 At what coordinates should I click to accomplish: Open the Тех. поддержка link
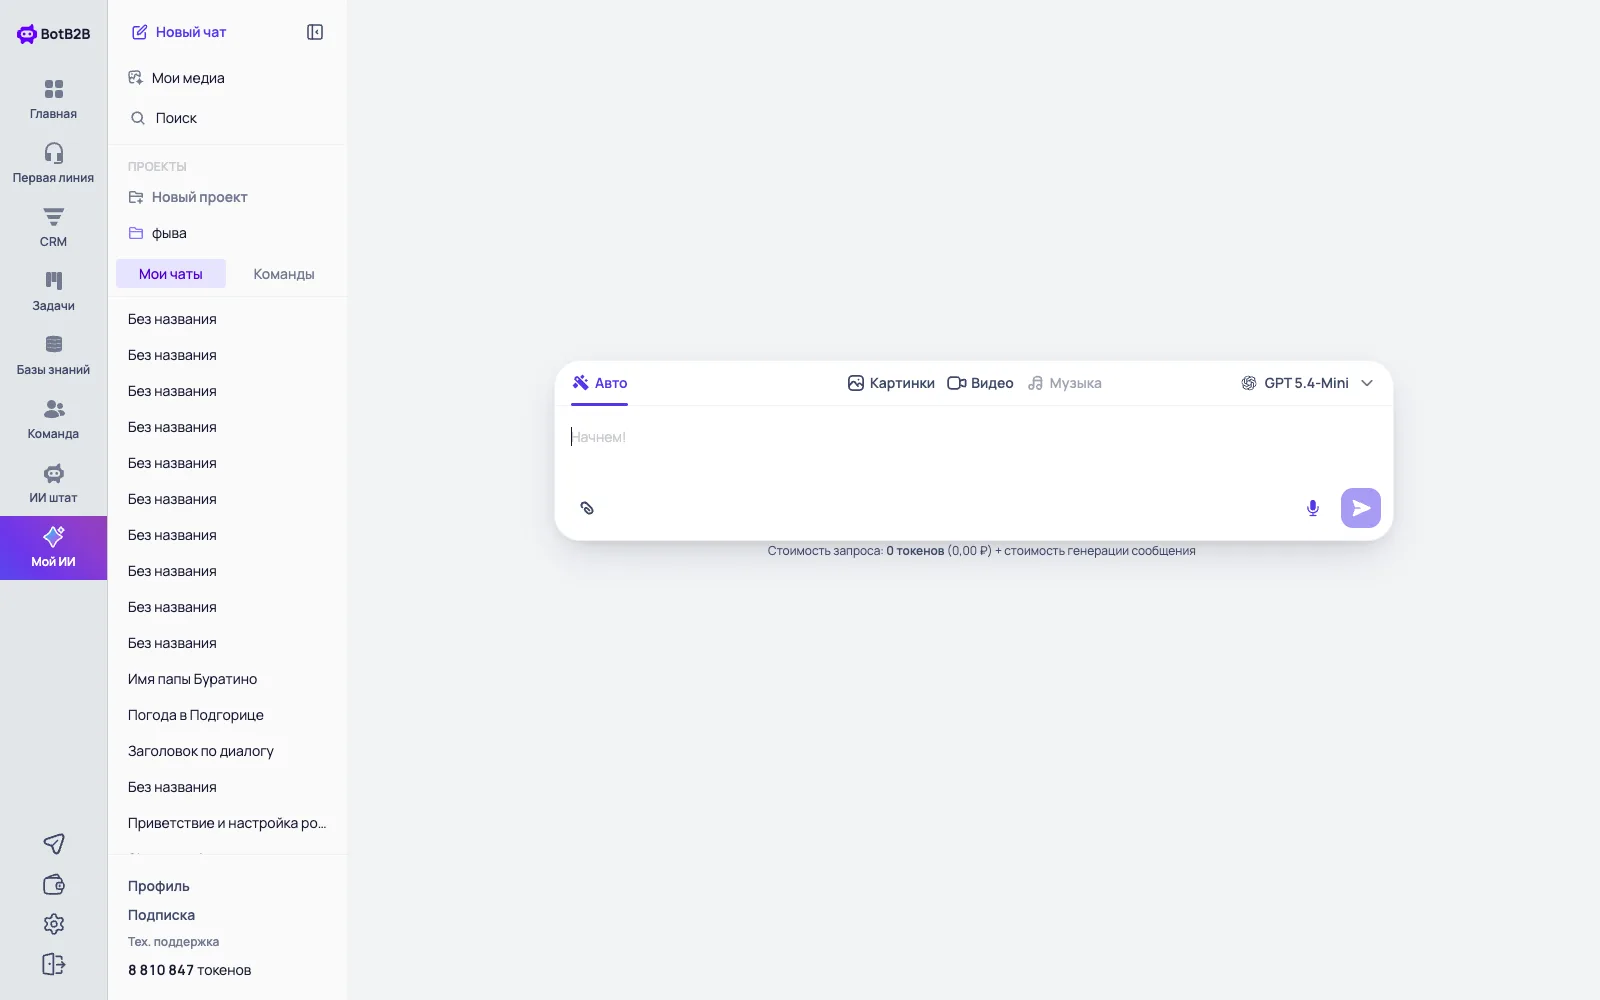point(174,942)
